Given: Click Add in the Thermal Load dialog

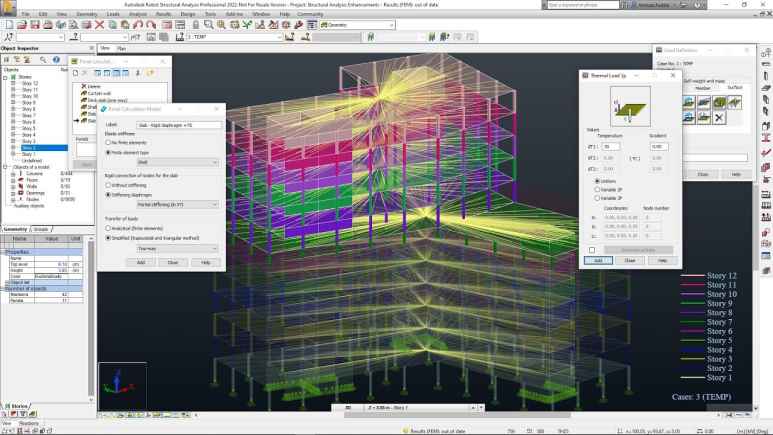Looking at the screenshot, I should point(597,260).
